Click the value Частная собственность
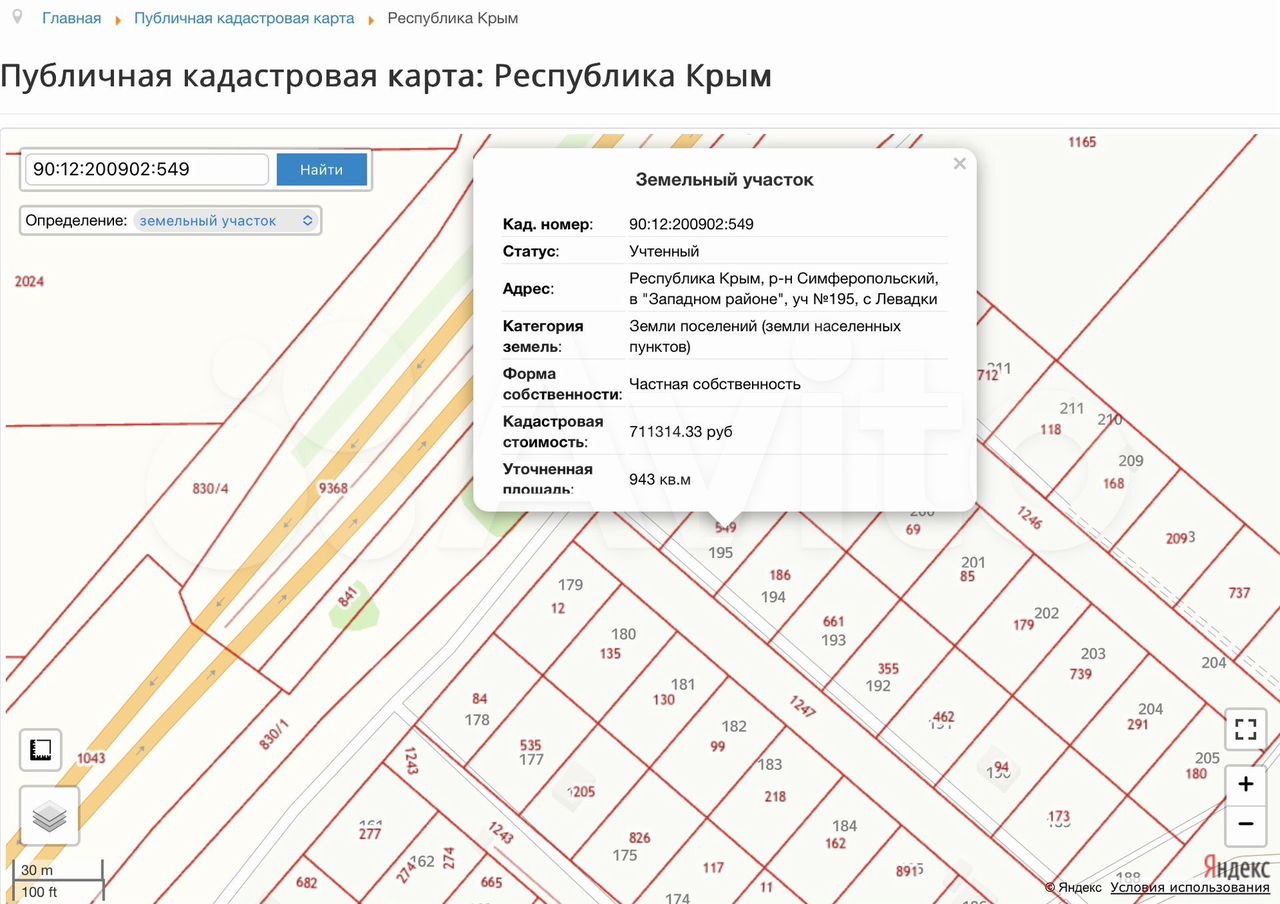 point(715,384)
